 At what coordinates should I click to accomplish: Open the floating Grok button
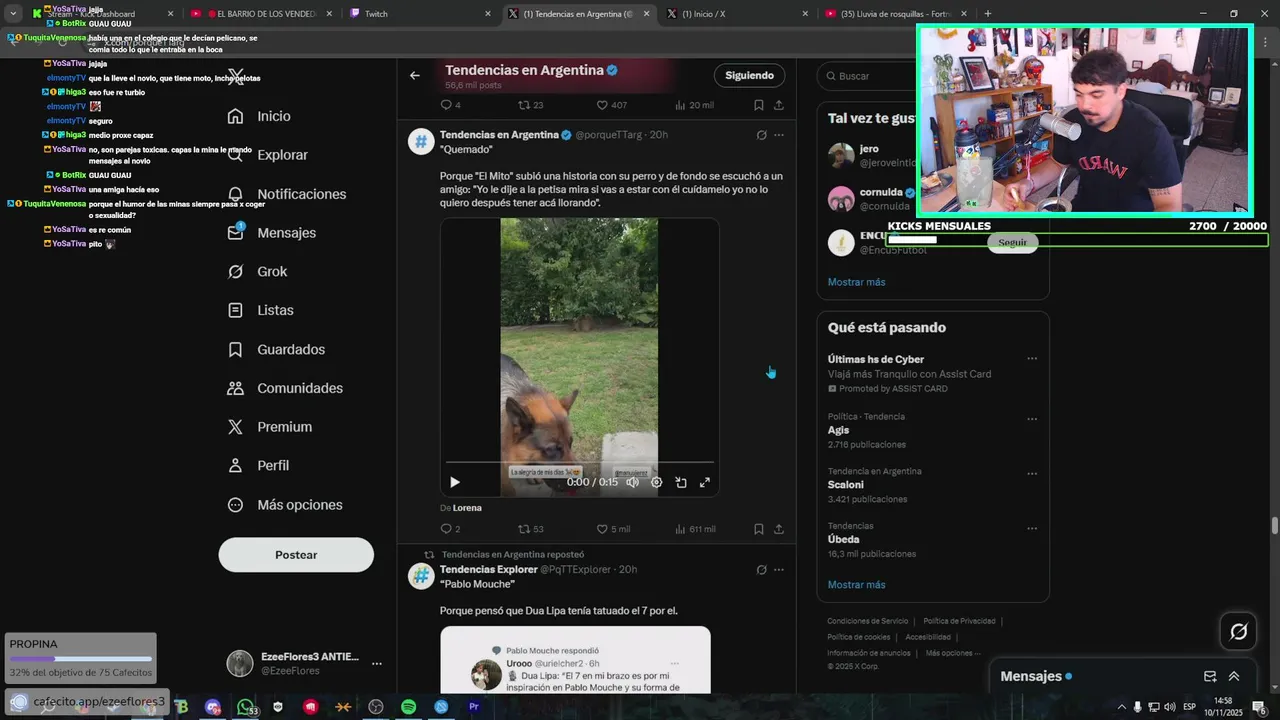1238,632
